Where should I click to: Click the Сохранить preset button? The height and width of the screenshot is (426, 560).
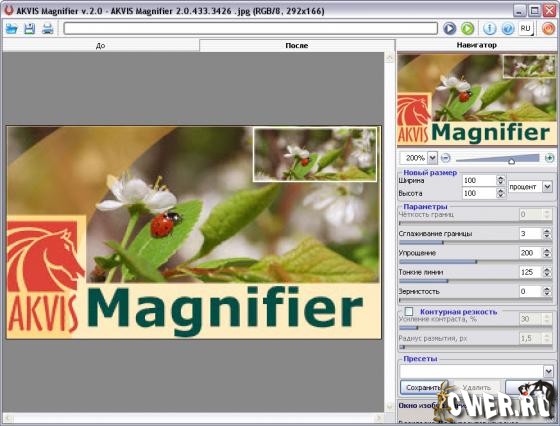[x=423, y=387]
